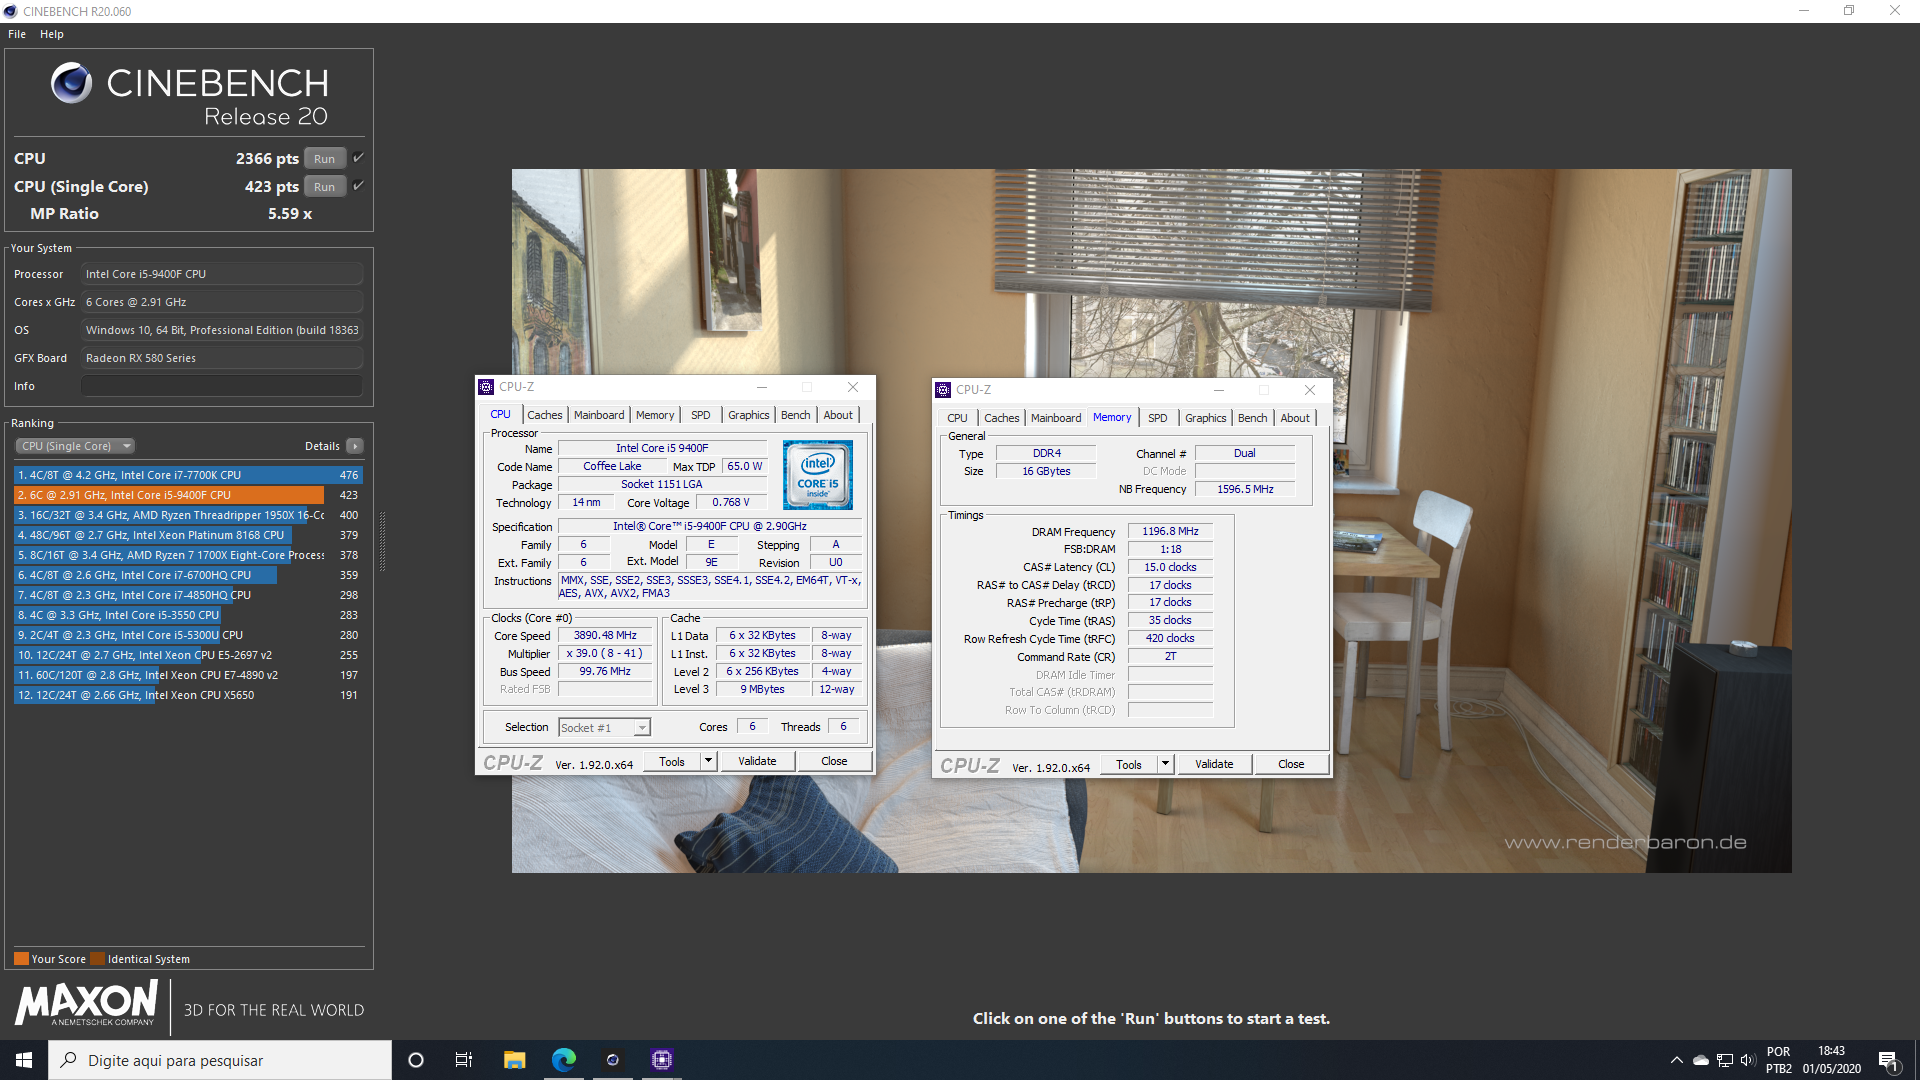Image resolution: width=1920 pixels, height=1080 pixels.
Task: Select the Xeon CPU X5650 ranking row
Action: tap(188, 695)
